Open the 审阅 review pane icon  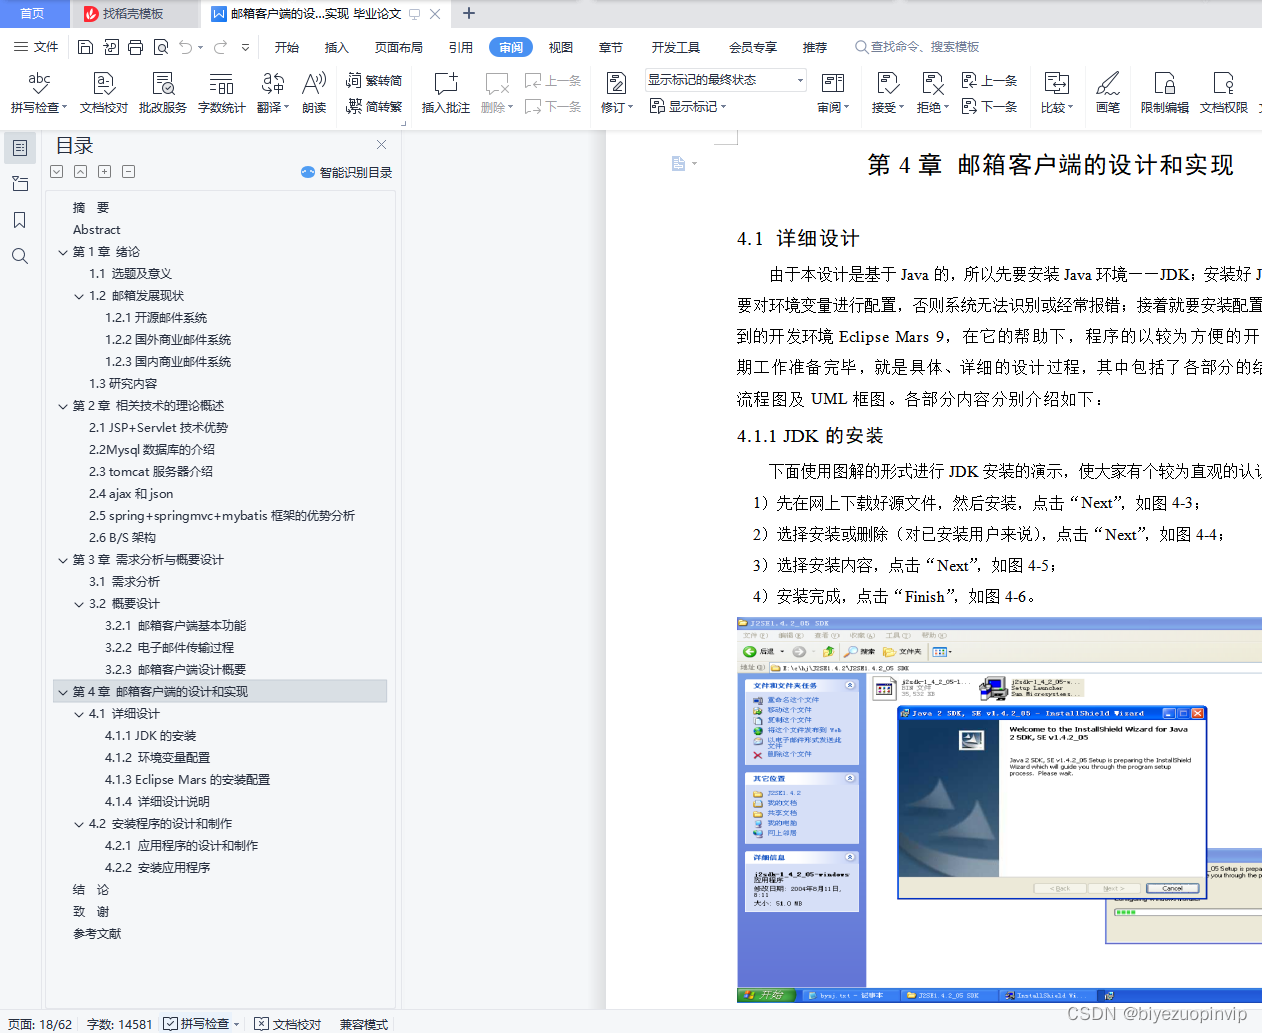point(832,83)
